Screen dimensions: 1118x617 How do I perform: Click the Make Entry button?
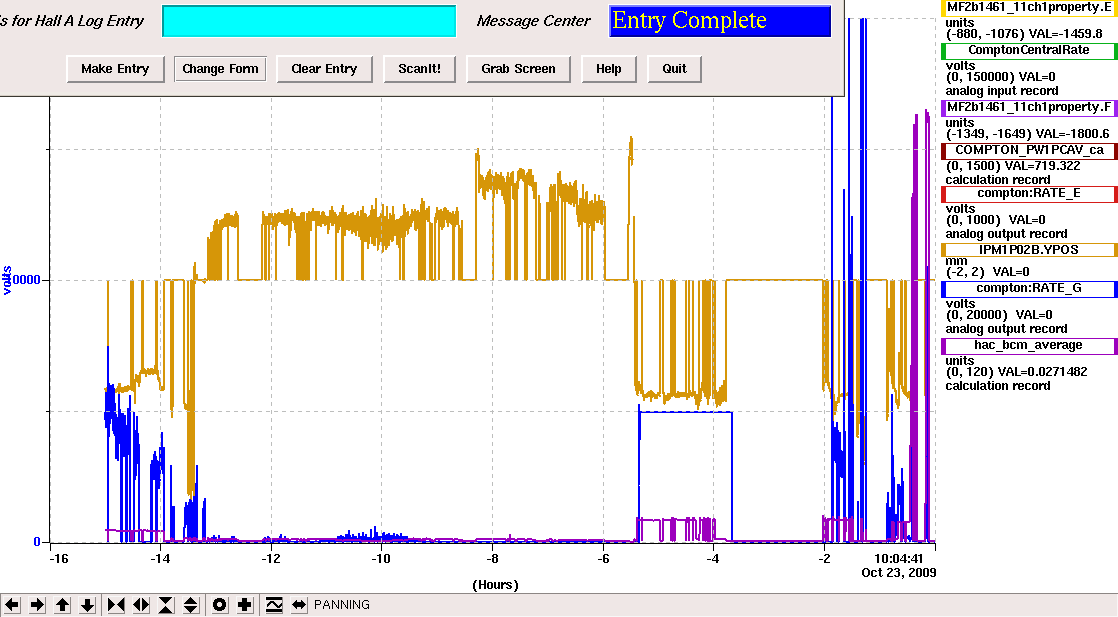point(116,69)
